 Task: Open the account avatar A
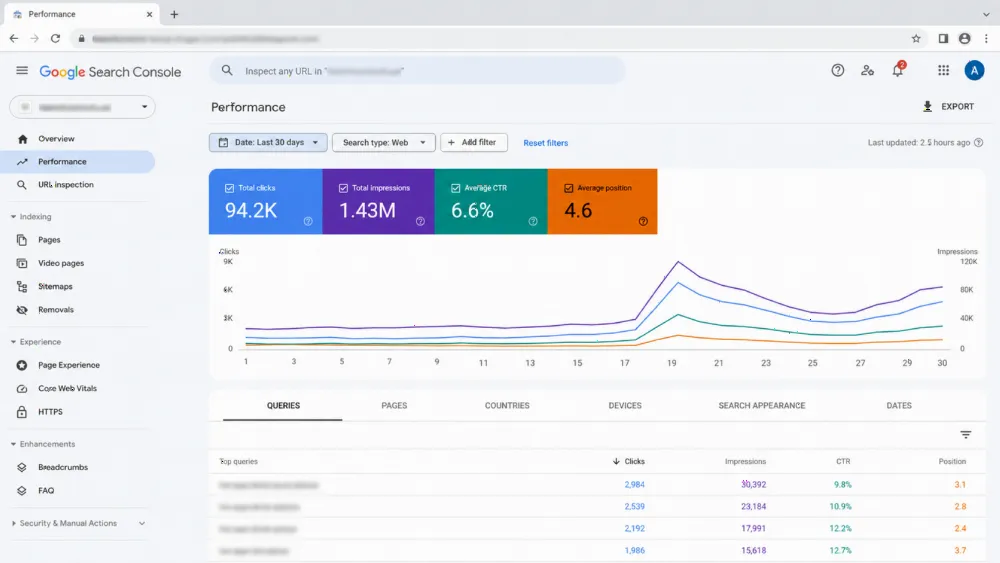pos(974,71)
